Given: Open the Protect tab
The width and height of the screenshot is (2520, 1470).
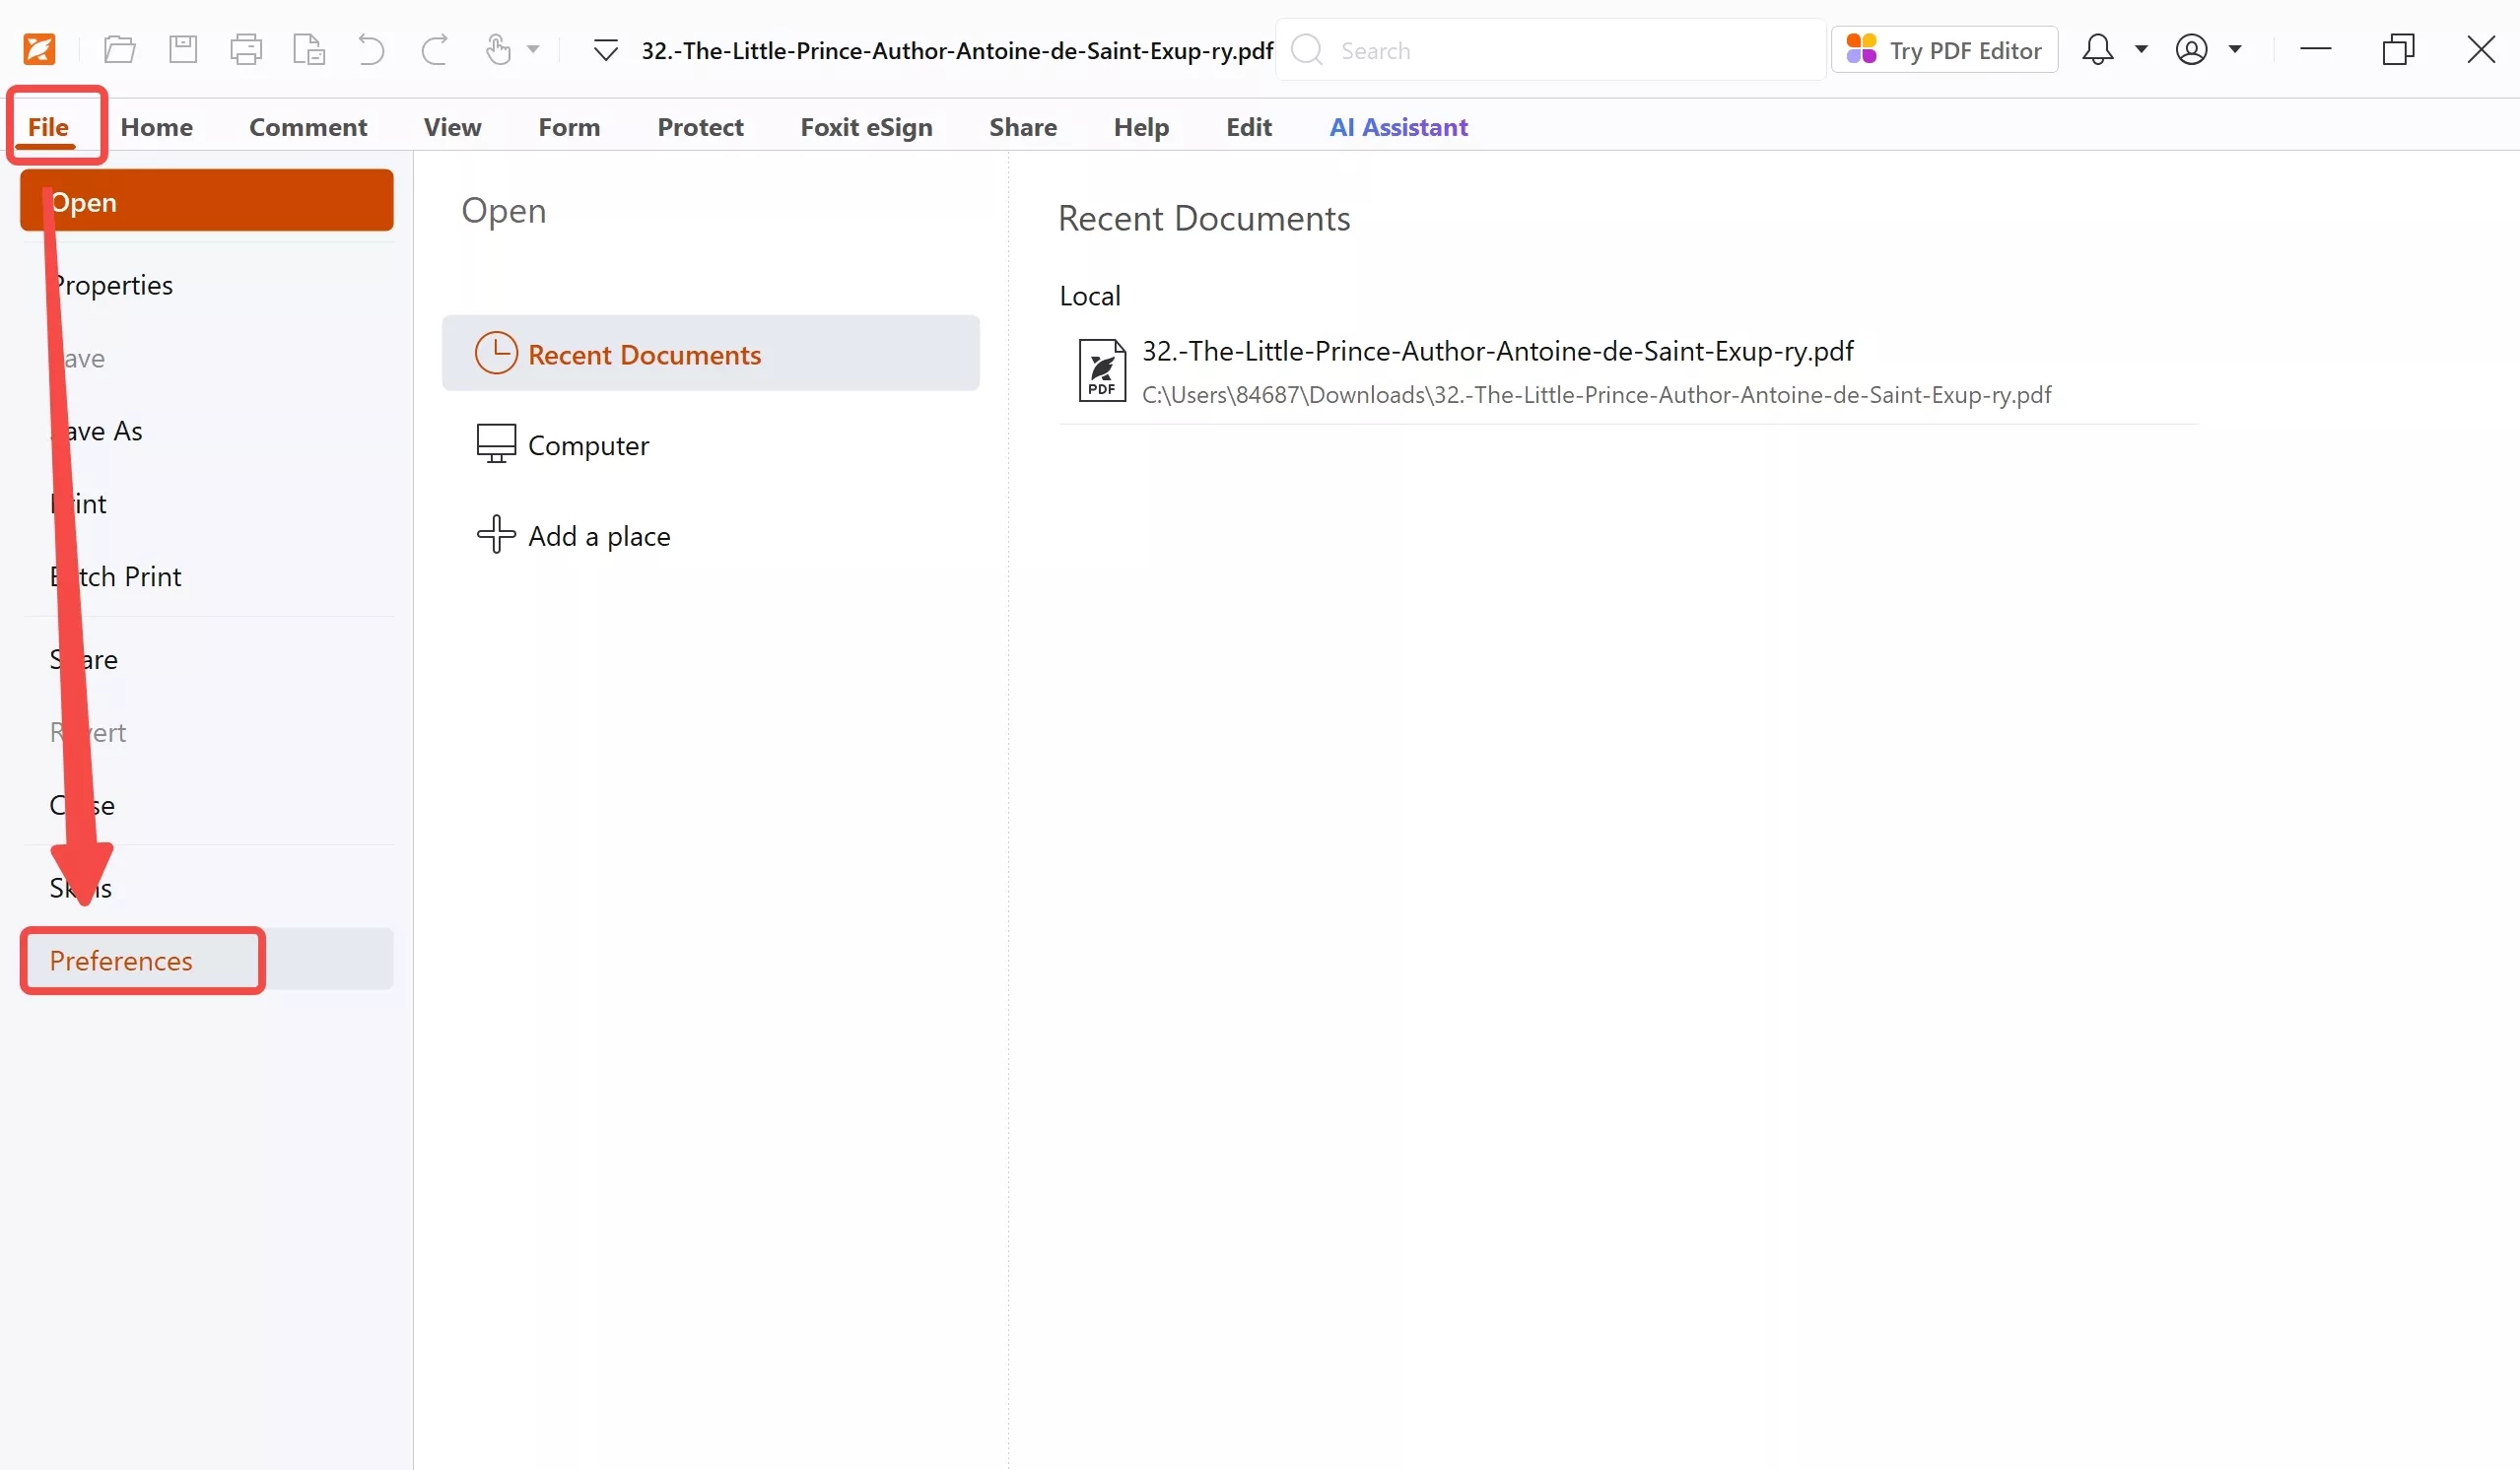Looking at the screenshot, I should coord(700,127).
